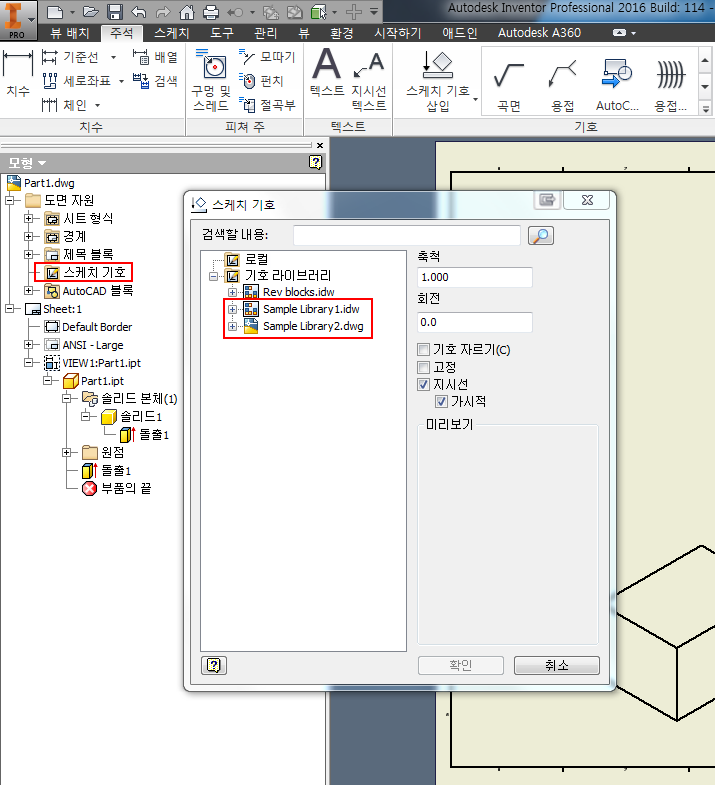Switch to the 스케치 ribbon tab

(171, 33)
